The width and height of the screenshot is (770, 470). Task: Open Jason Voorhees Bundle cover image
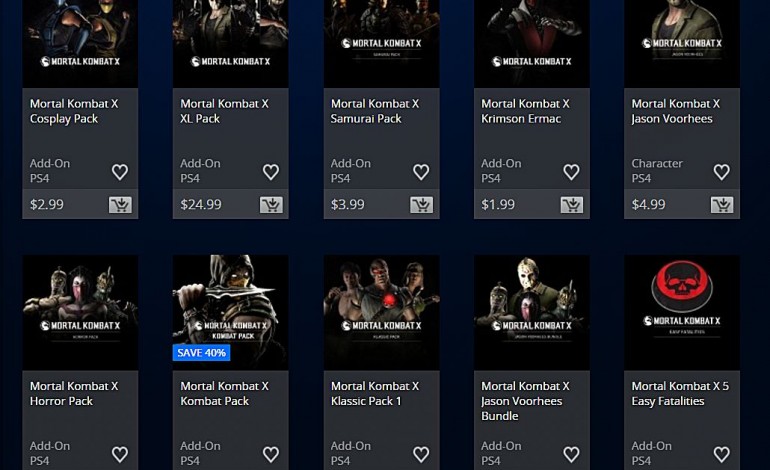[532, 312]
